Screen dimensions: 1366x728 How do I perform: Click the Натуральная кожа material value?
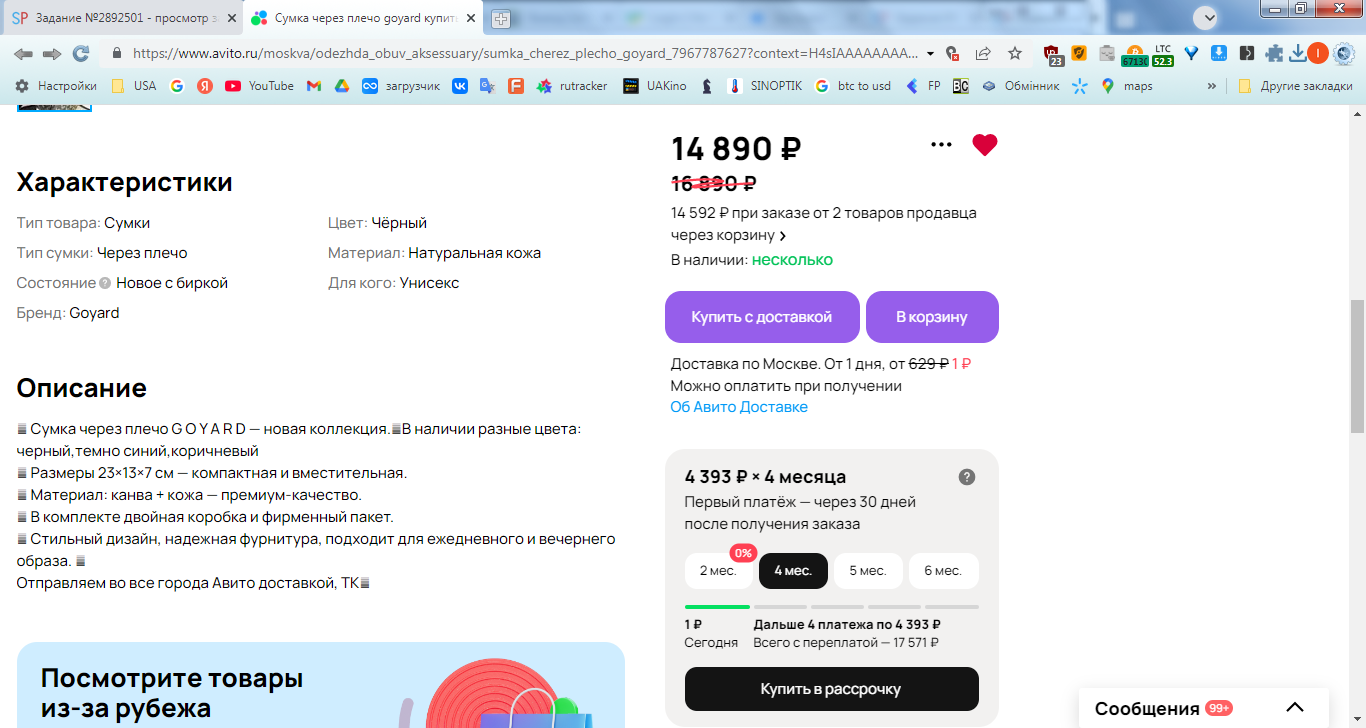(x=475, y=253)
